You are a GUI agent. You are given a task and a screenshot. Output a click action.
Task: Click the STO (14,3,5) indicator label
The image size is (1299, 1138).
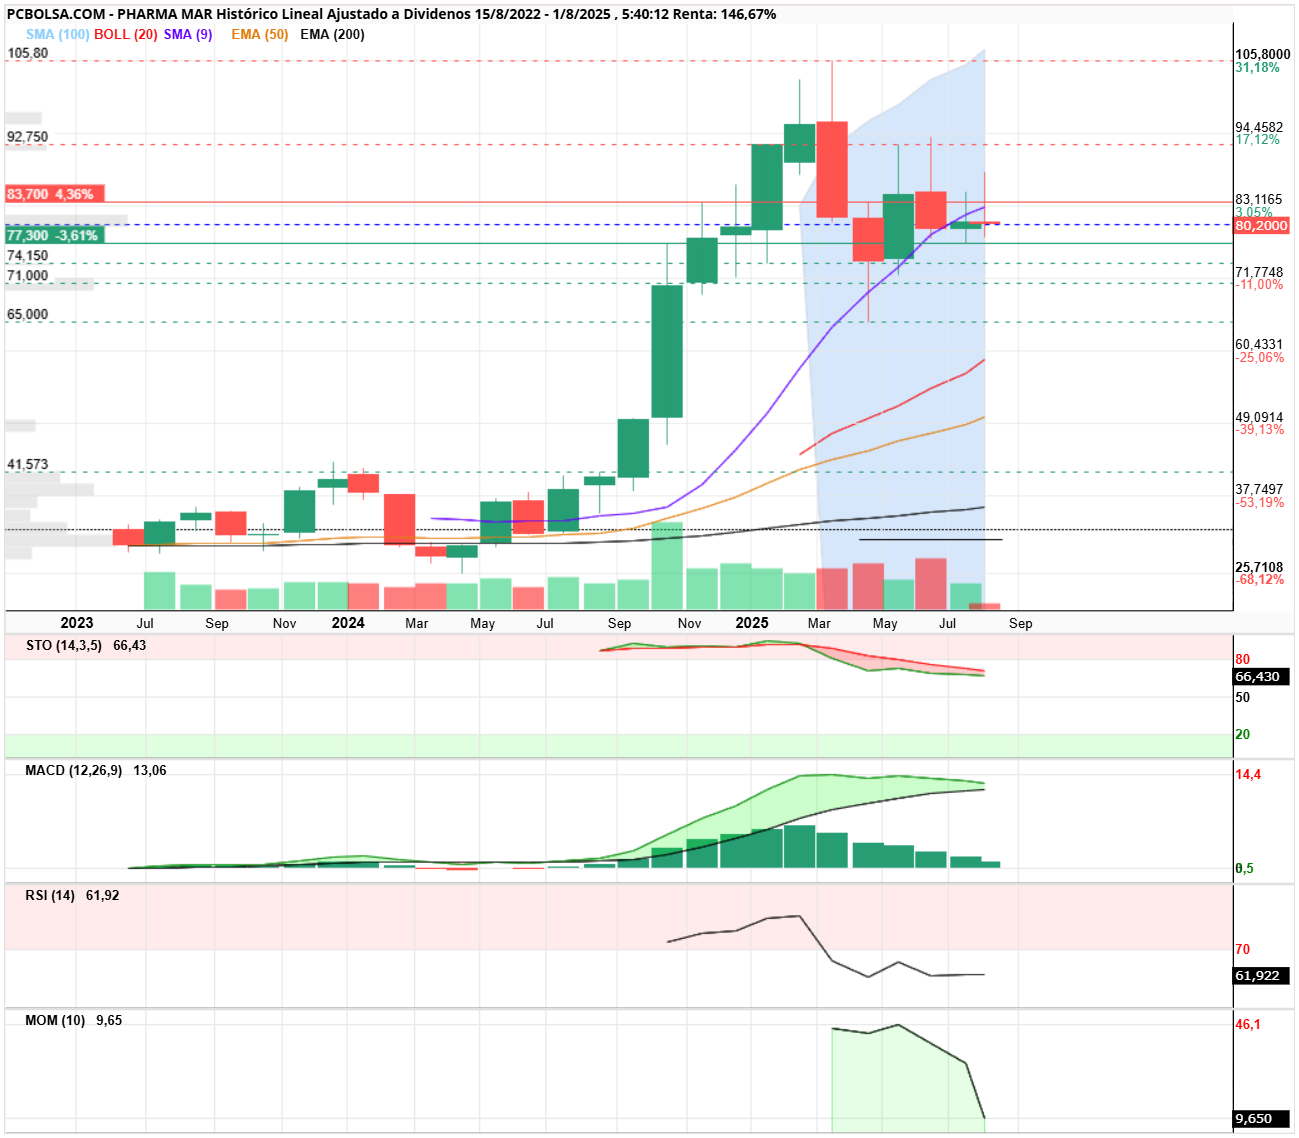click(x=64, y=645)
